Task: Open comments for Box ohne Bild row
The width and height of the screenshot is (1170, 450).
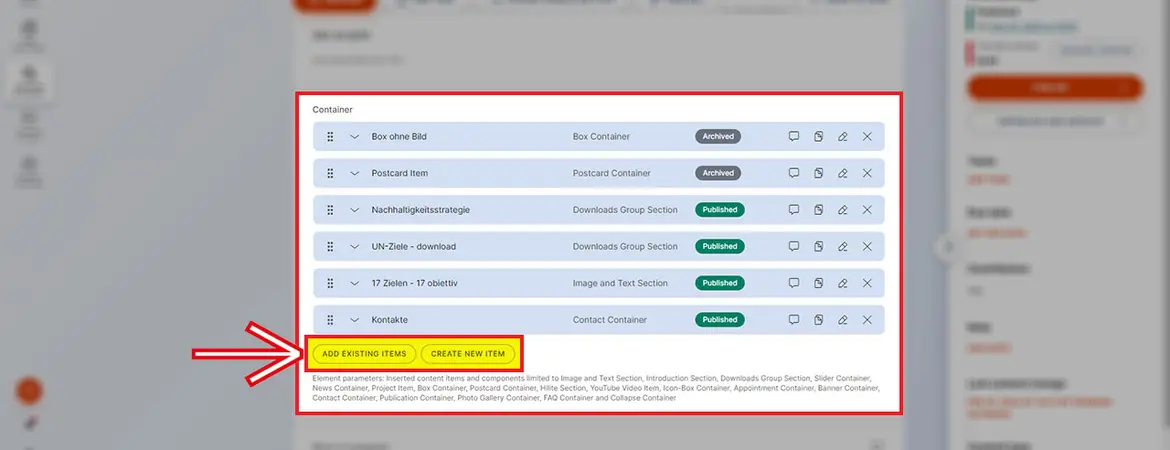Action: (x=794, y=137)
